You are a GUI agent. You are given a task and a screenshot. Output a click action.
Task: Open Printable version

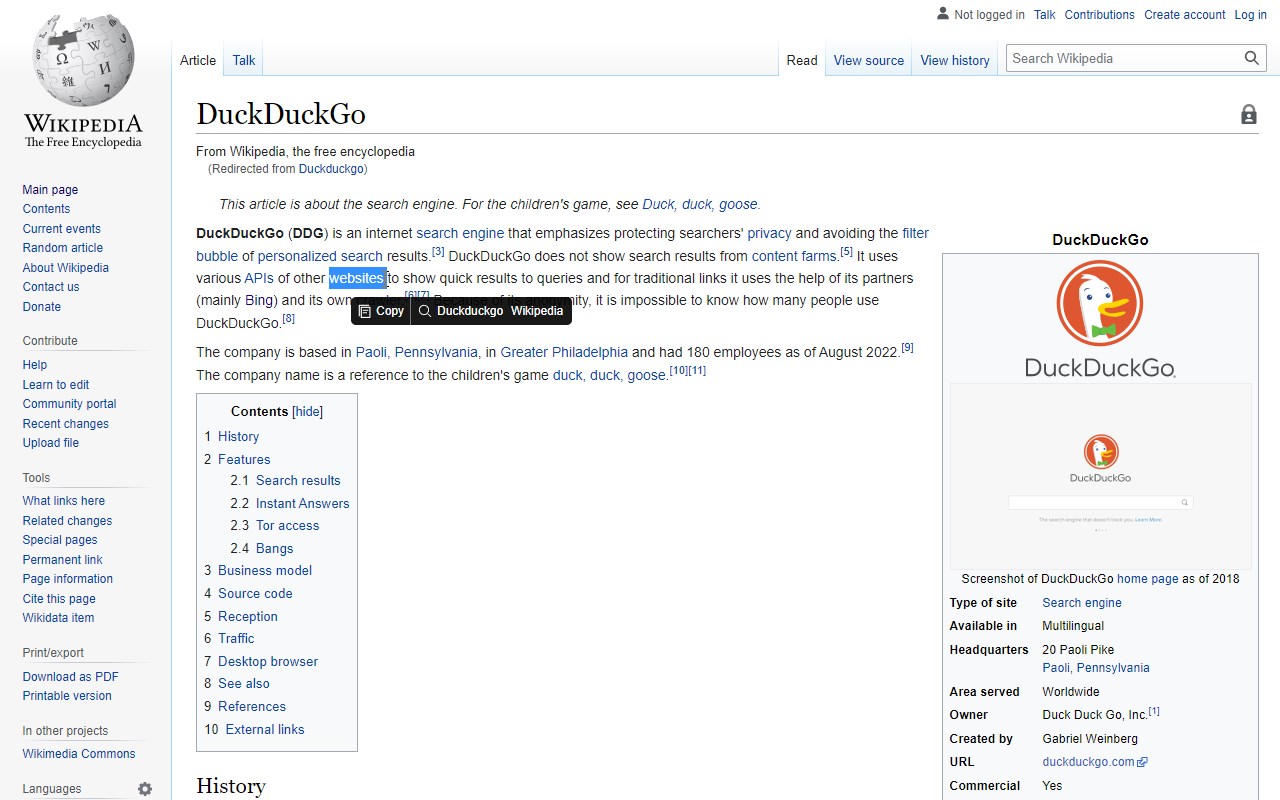tap(67, 696)
